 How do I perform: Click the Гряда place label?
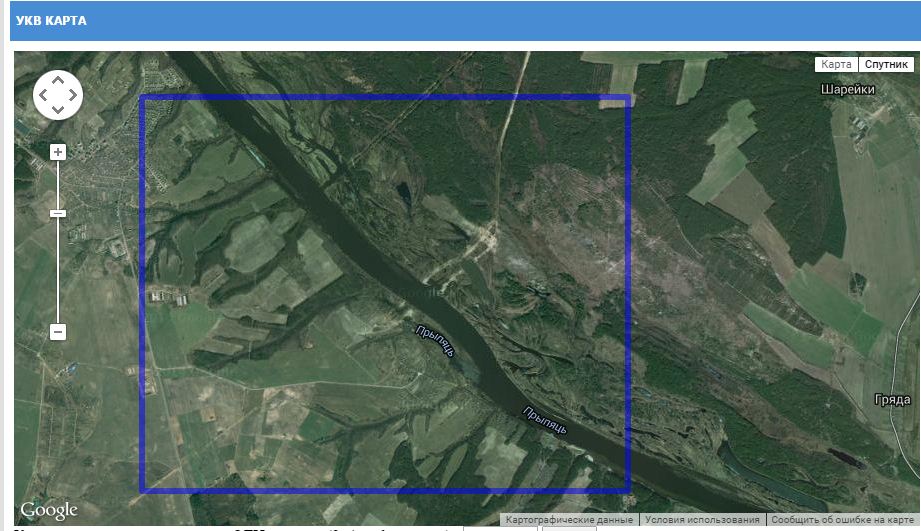(890, 398)
